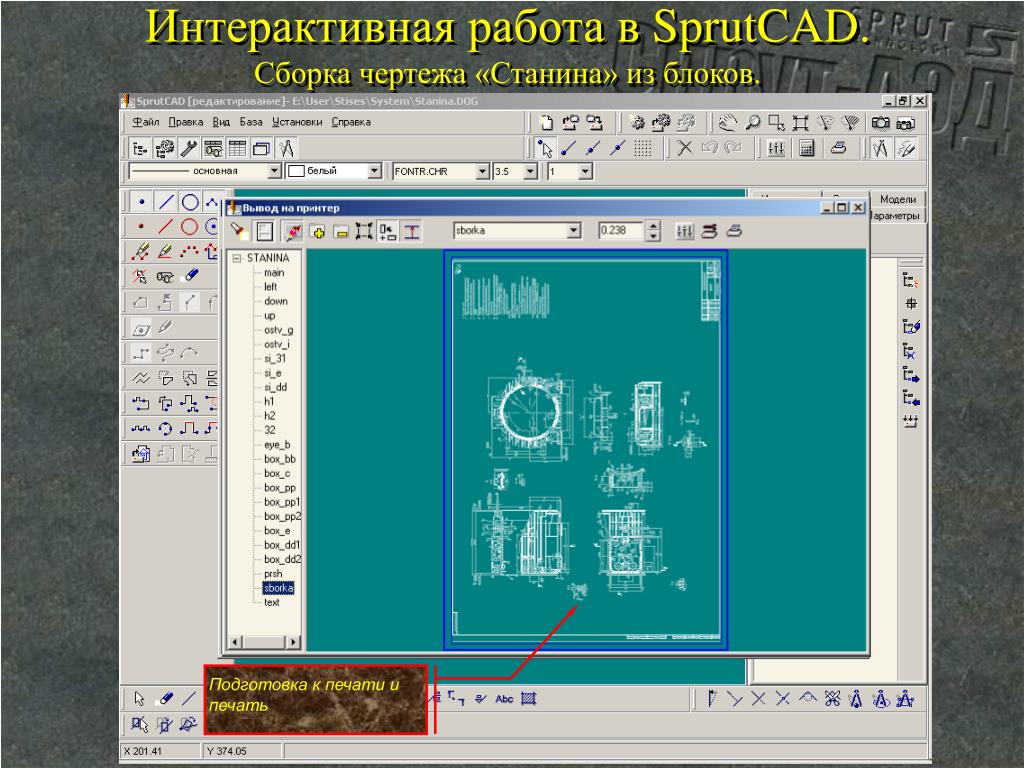
Task: Open the Установки menu
Action: click(297, 122)
